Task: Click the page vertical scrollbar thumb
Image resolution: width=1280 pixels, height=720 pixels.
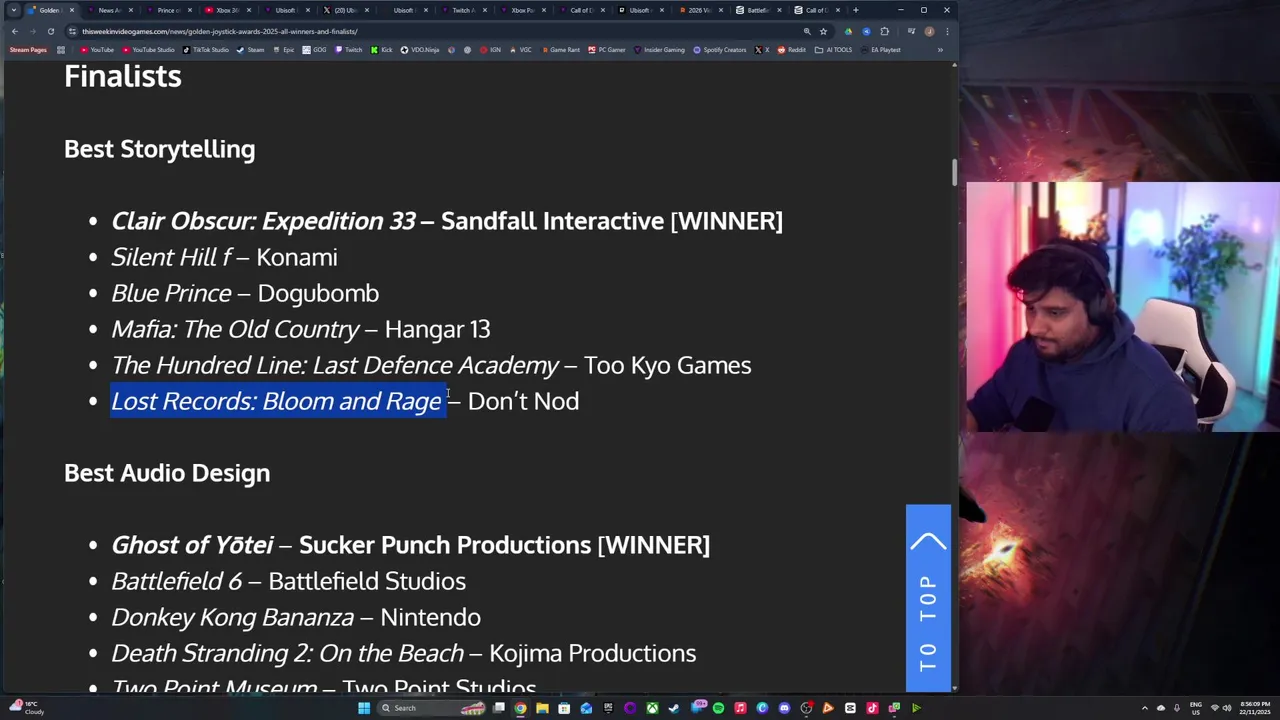Action: pyautogui.click(x=954, y=172)
